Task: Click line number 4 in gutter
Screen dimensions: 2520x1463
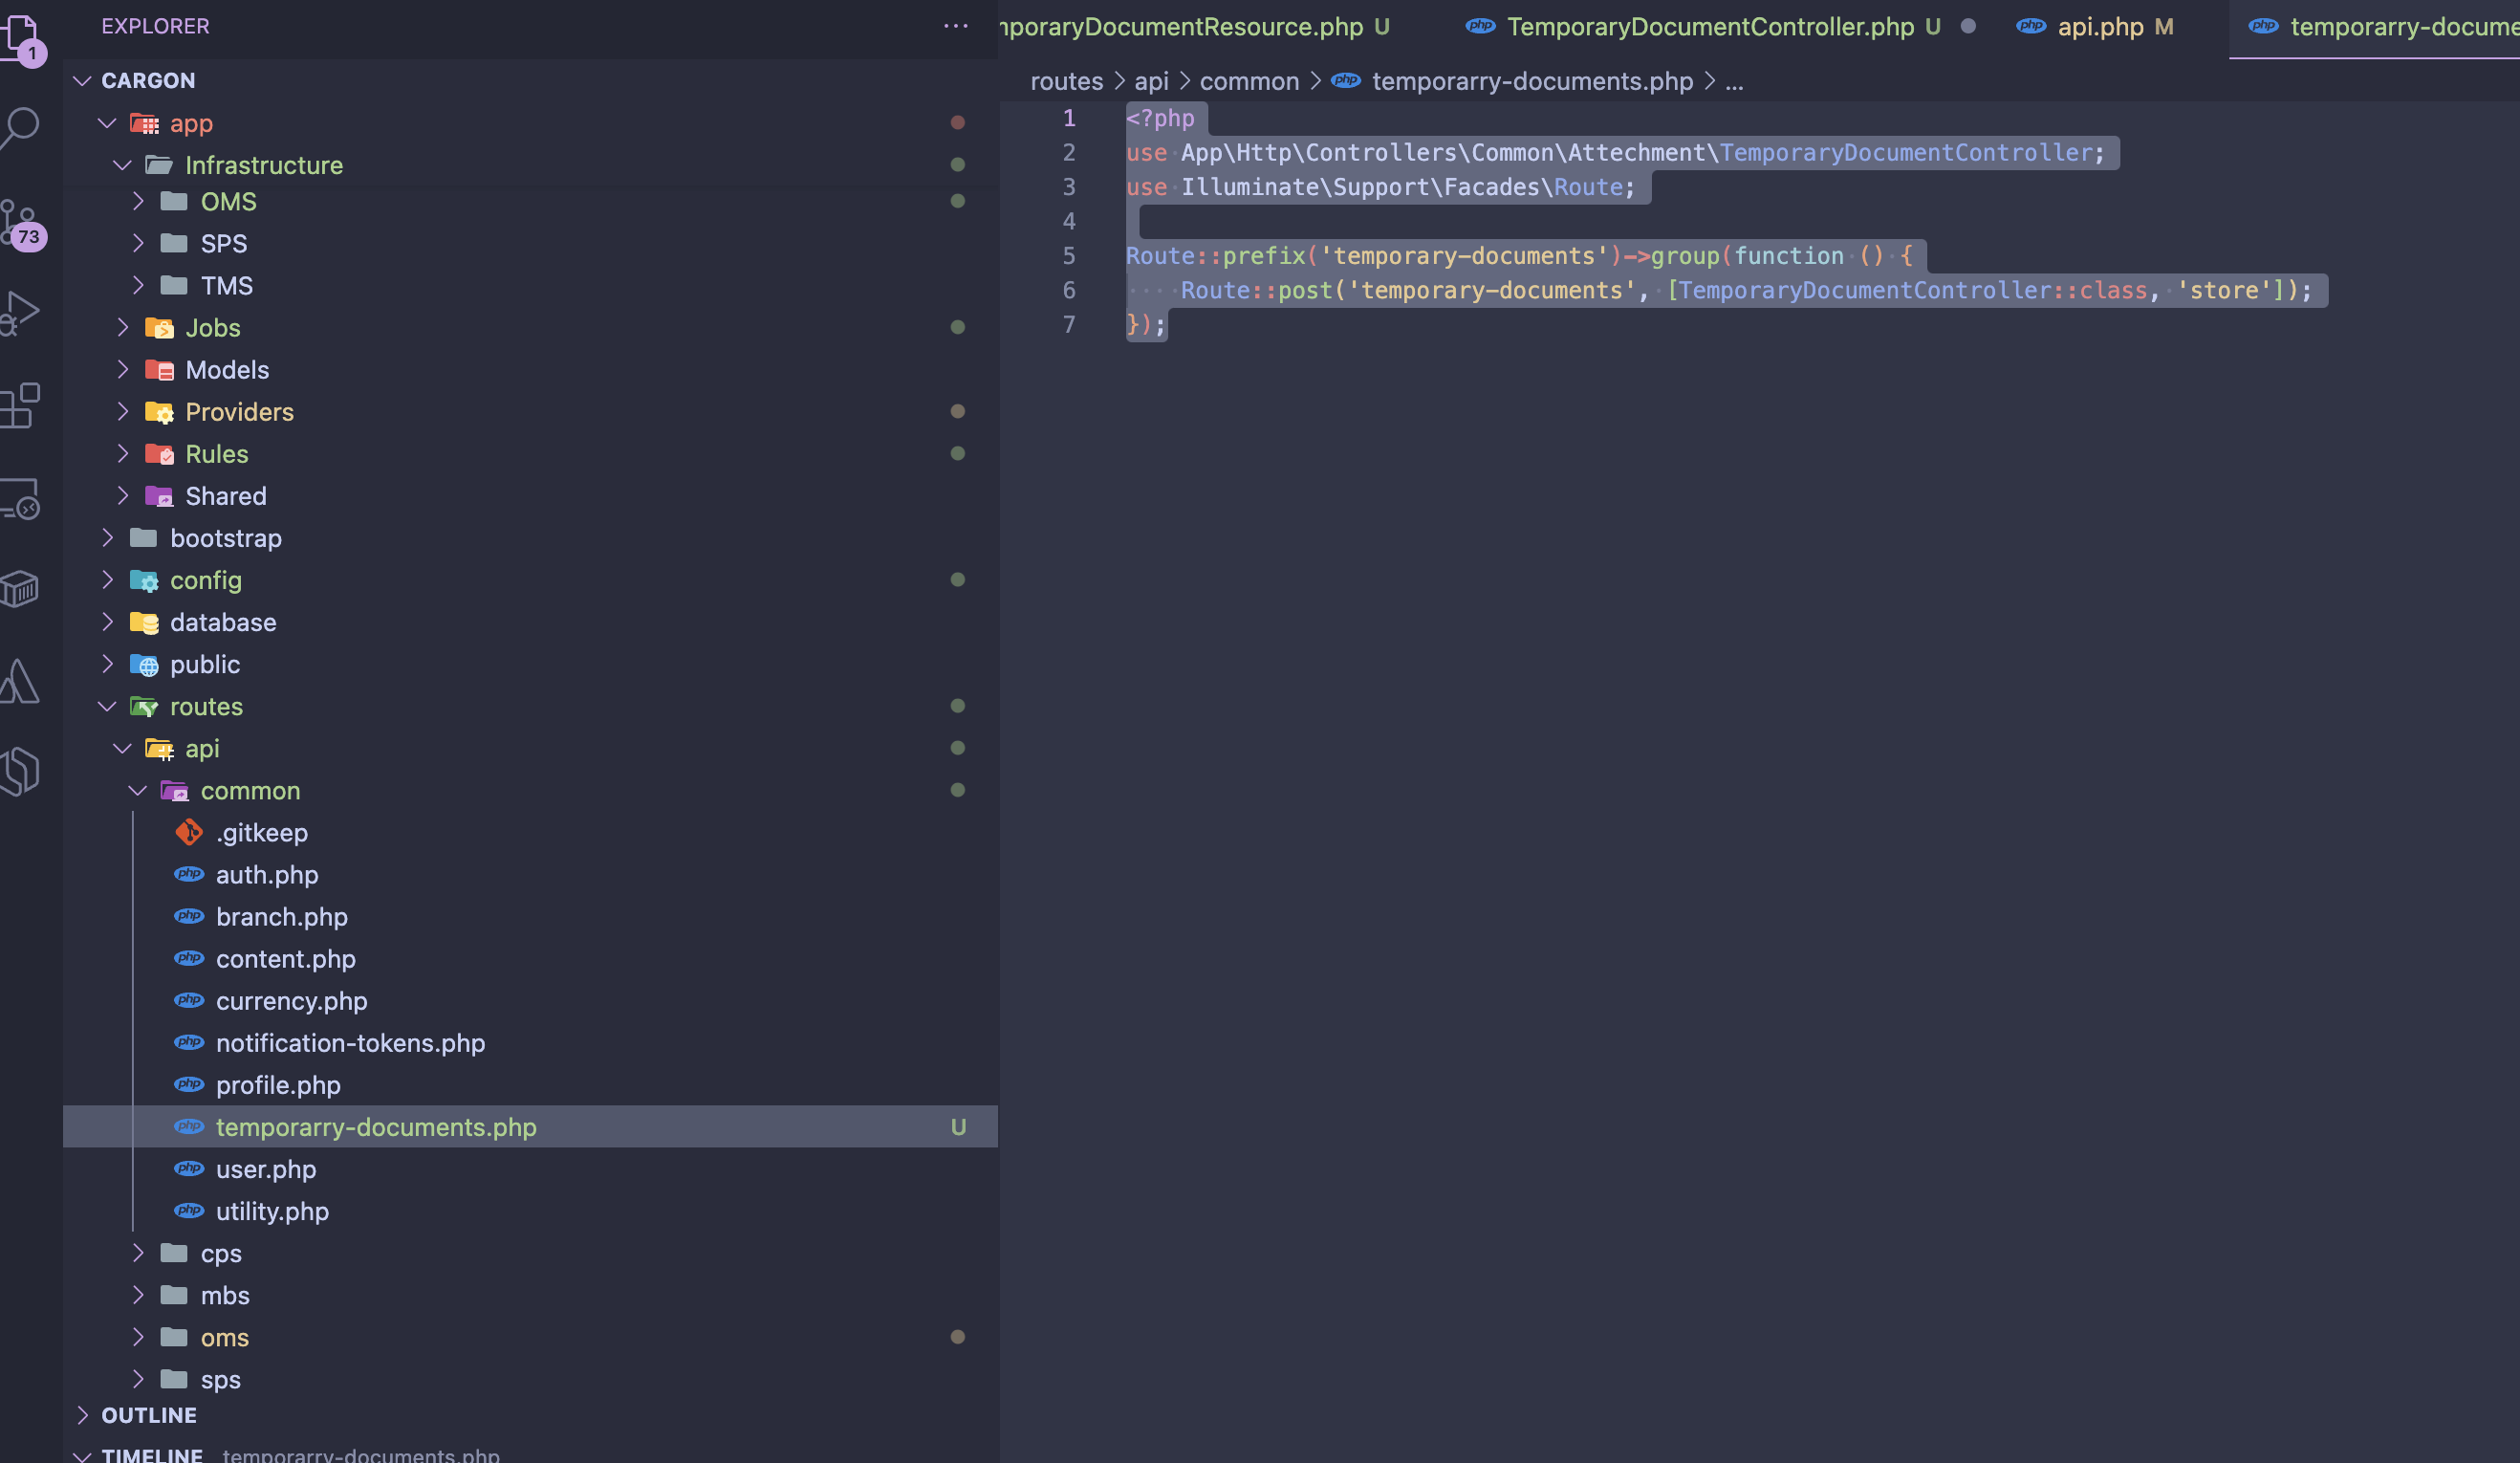Action: (x=1068, y=221)
